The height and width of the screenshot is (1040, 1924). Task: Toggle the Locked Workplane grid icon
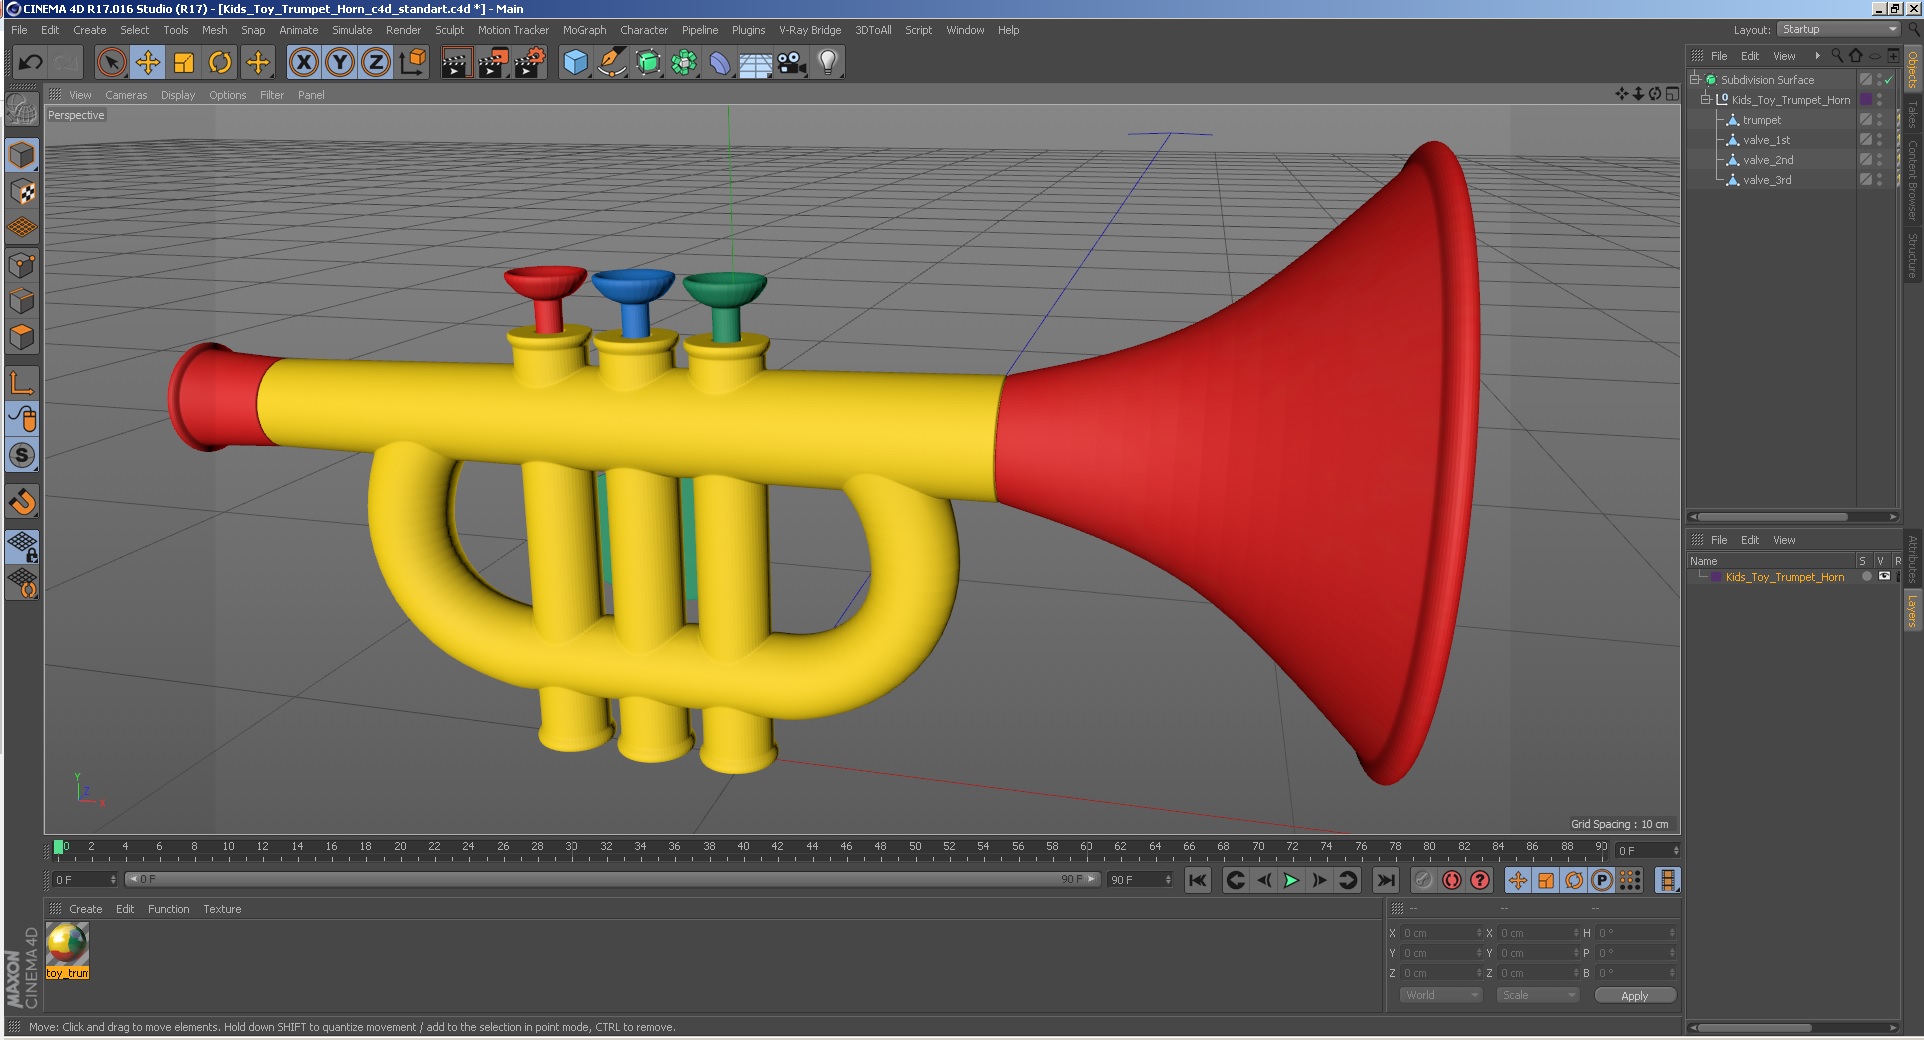22,546
